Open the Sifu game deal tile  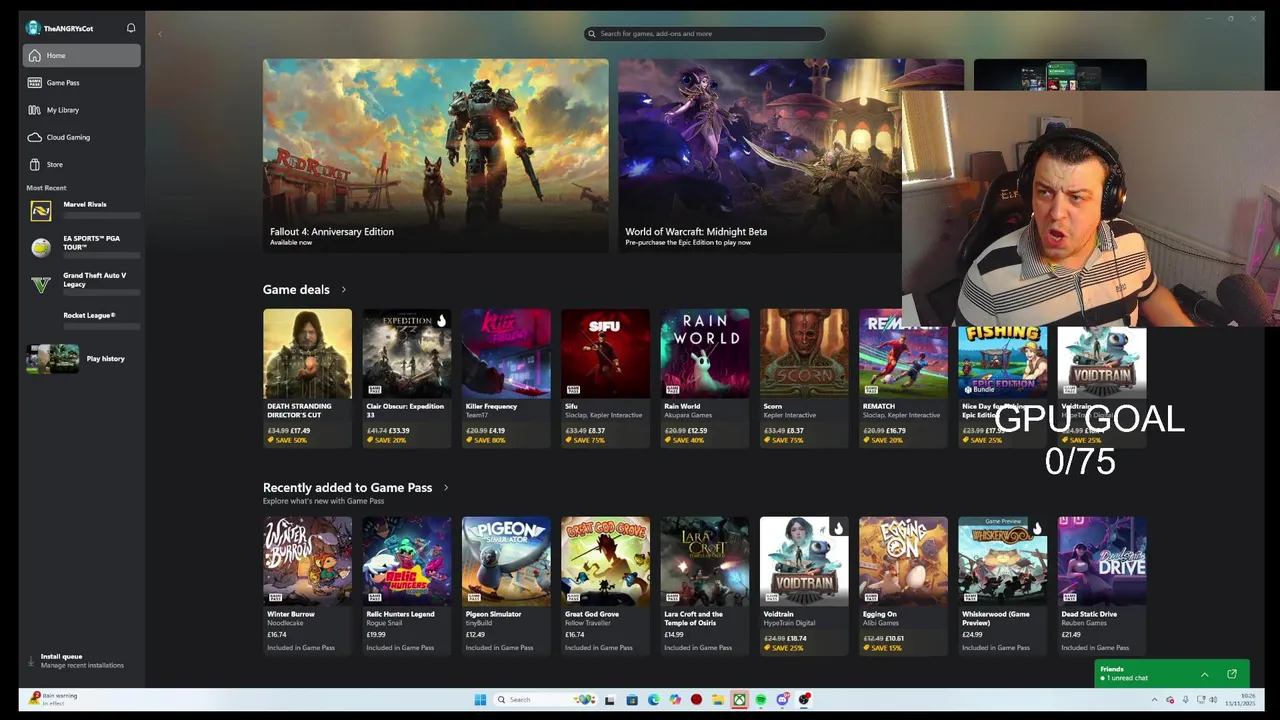[605, 378]
